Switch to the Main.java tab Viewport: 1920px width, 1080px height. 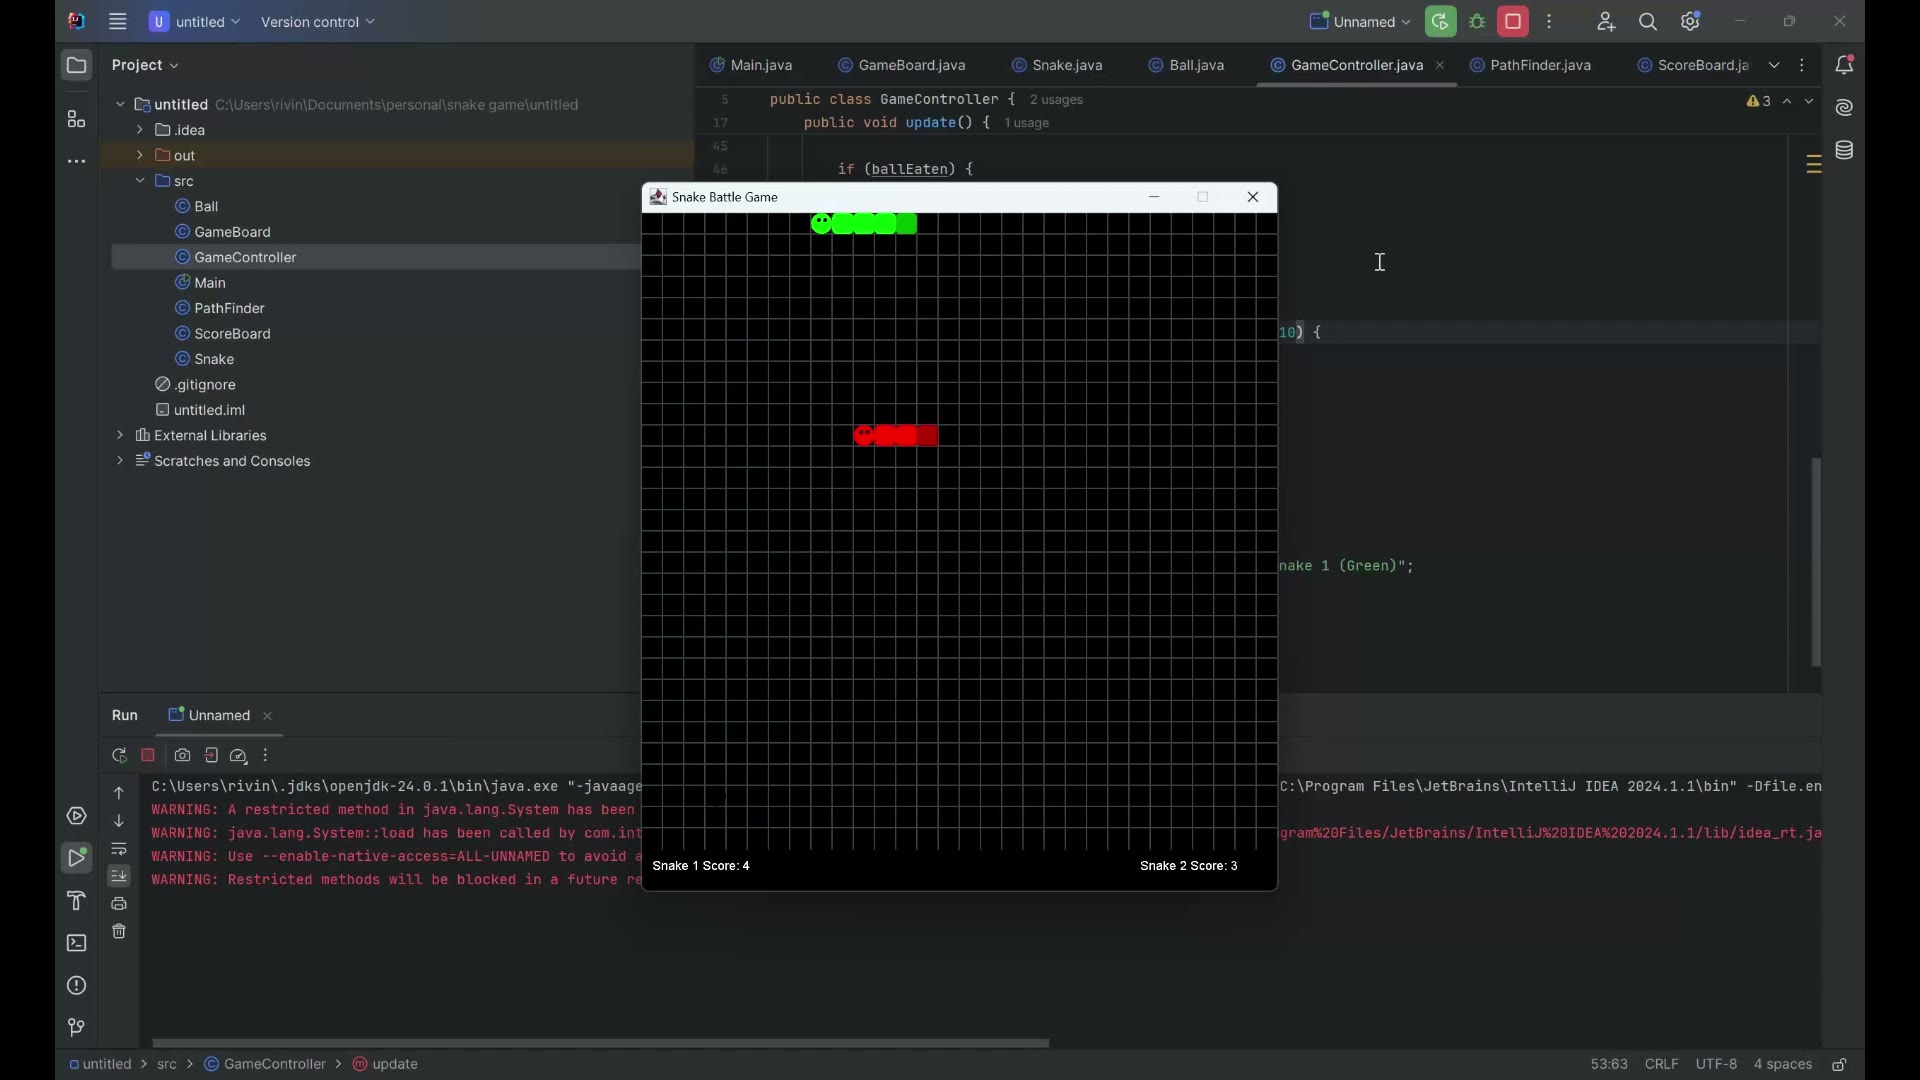click(x=752, y=66)
